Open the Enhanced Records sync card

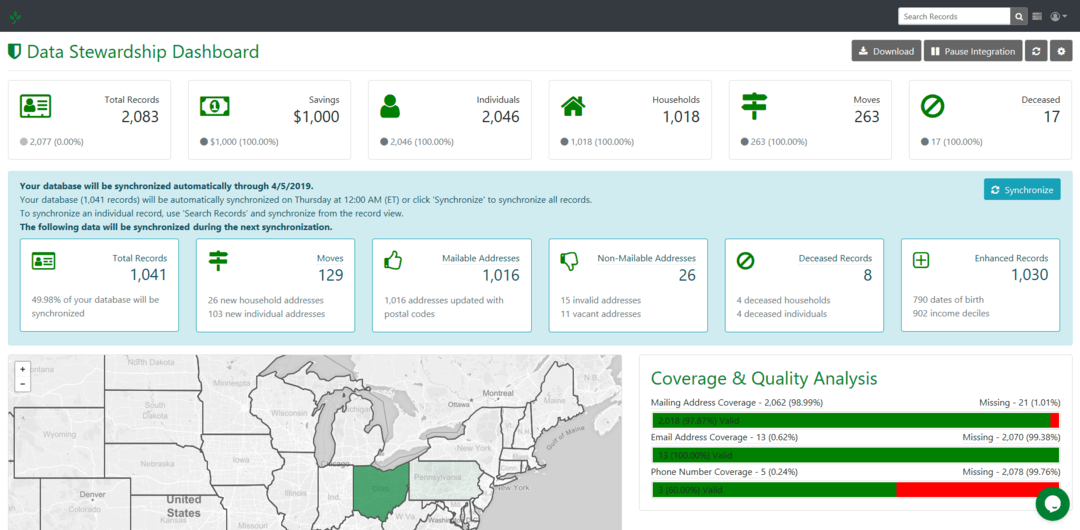coord(979,285)
